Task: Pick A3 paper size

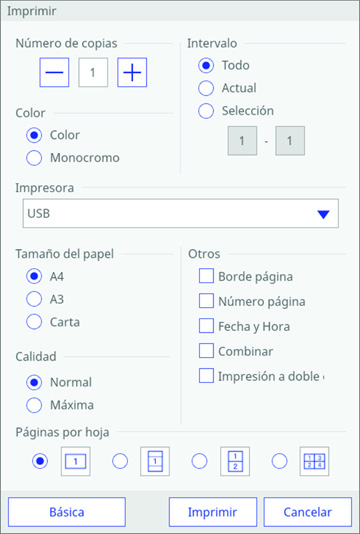Action: (34, 299)
